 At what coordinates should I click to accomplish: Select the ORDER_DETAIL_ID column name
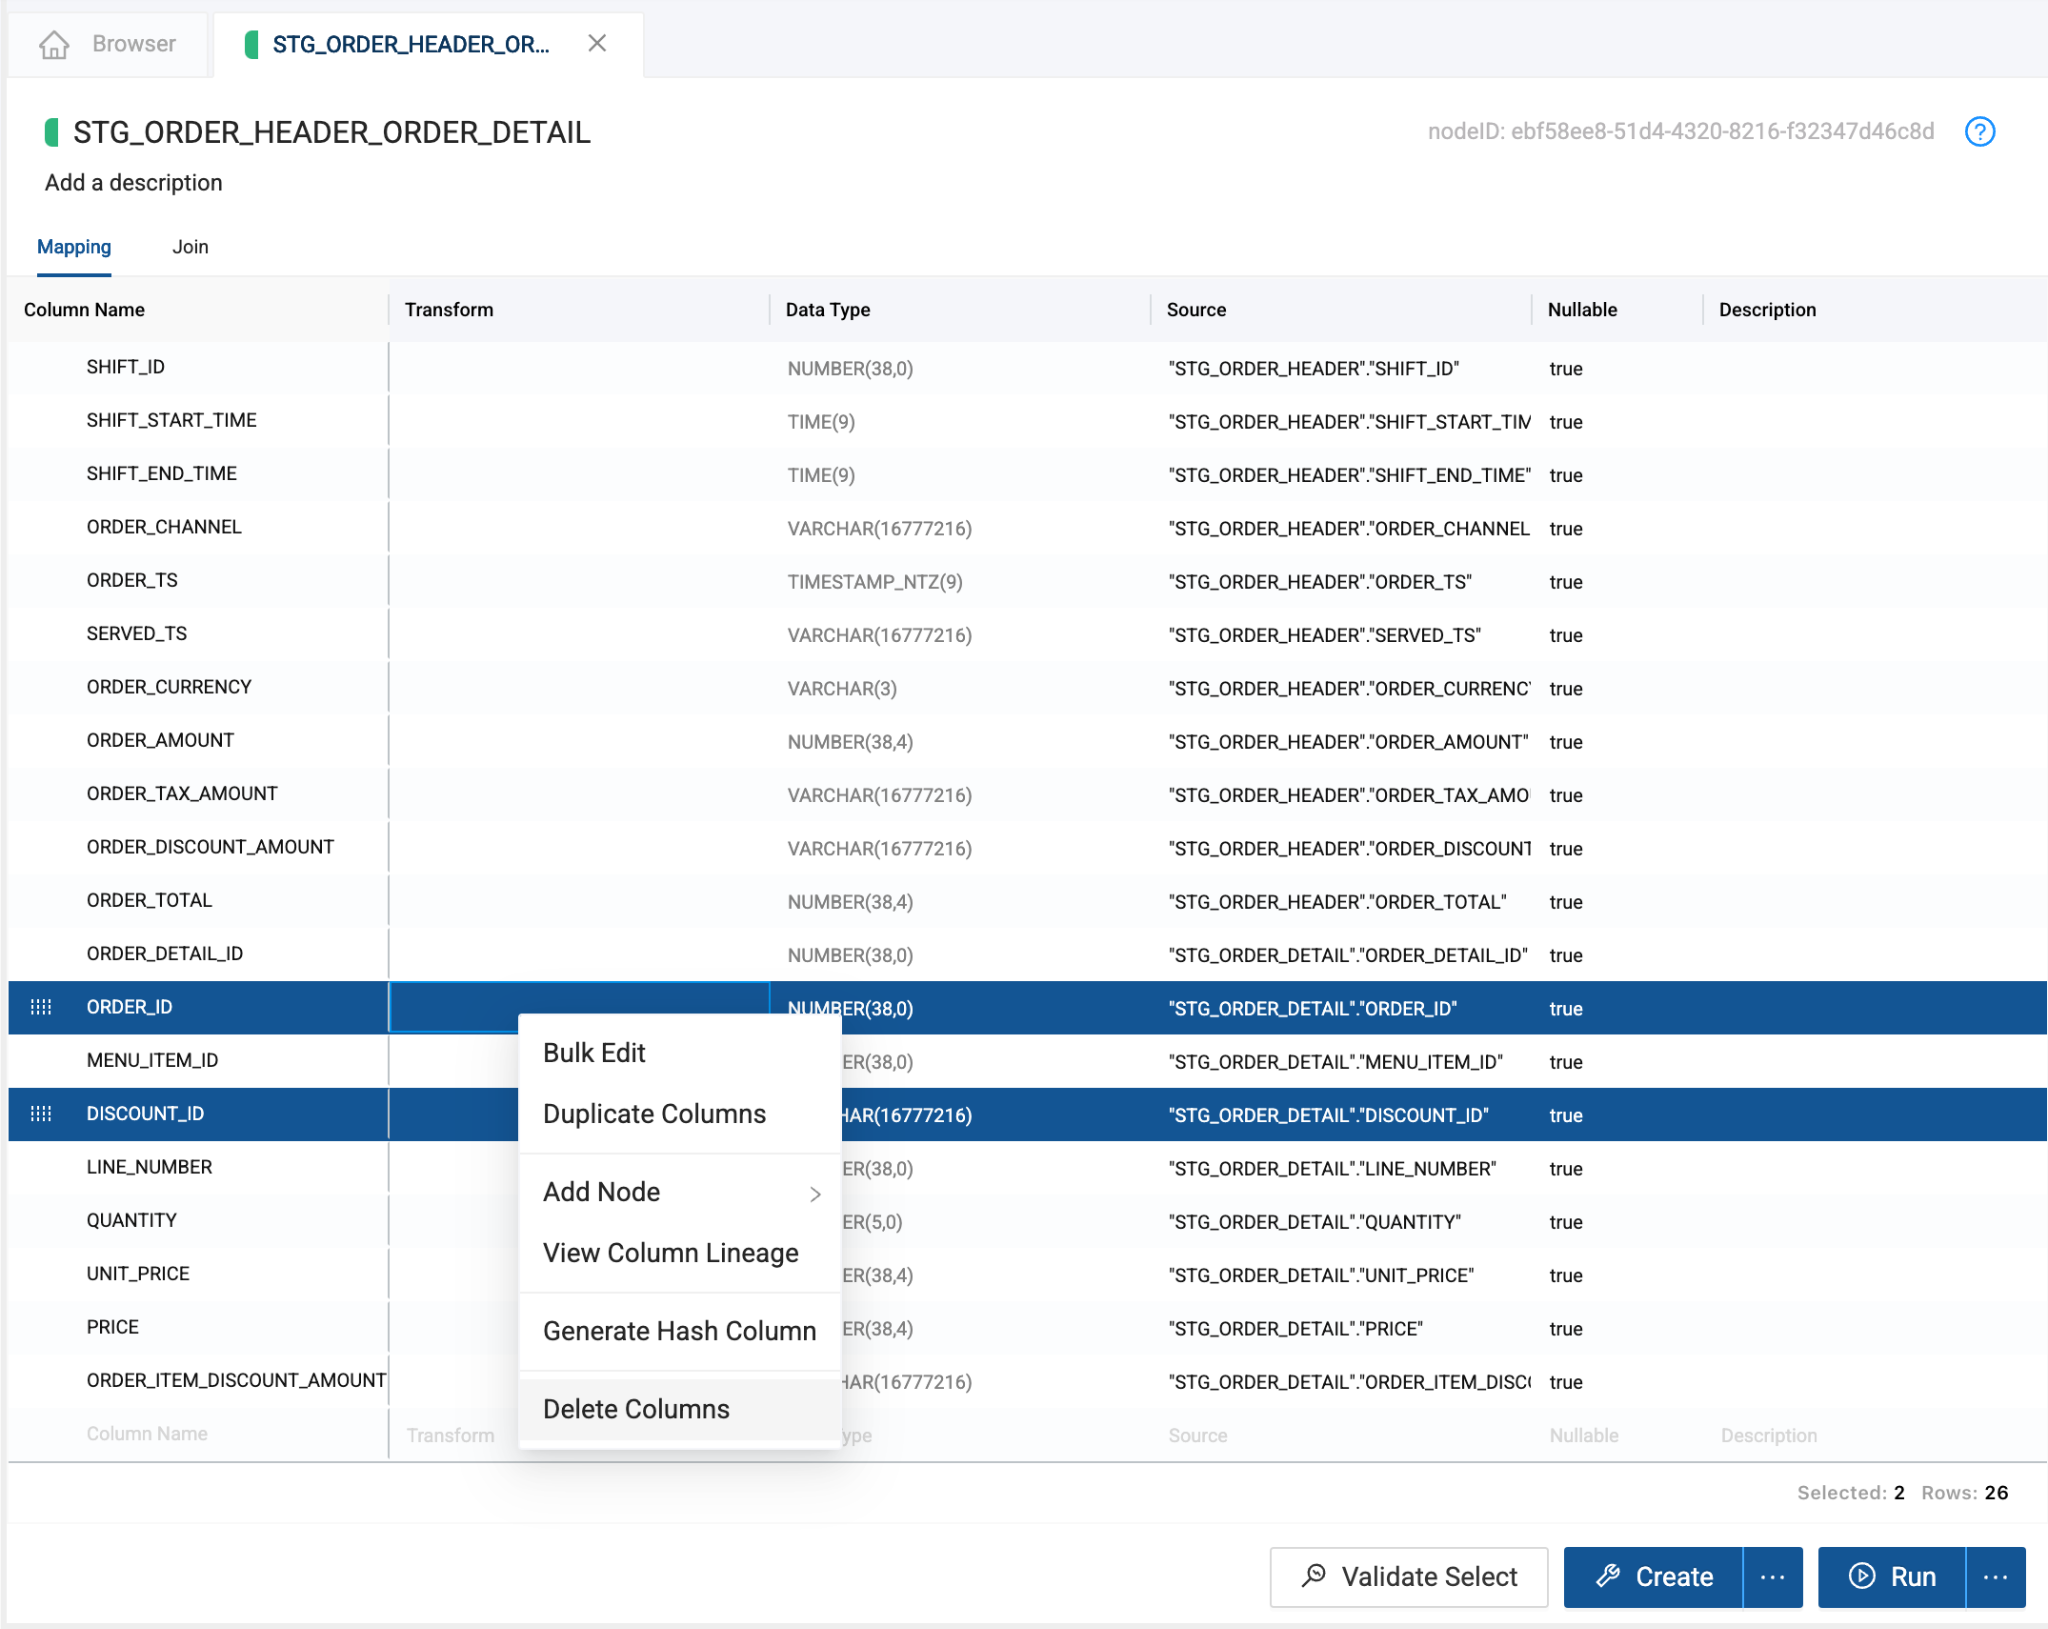[x=165, y=954]
